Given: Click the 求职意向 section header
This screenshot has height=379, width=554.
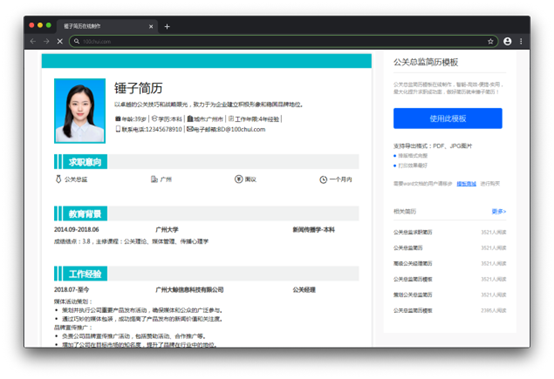Looking at the screenshot, I should point(85,162).
